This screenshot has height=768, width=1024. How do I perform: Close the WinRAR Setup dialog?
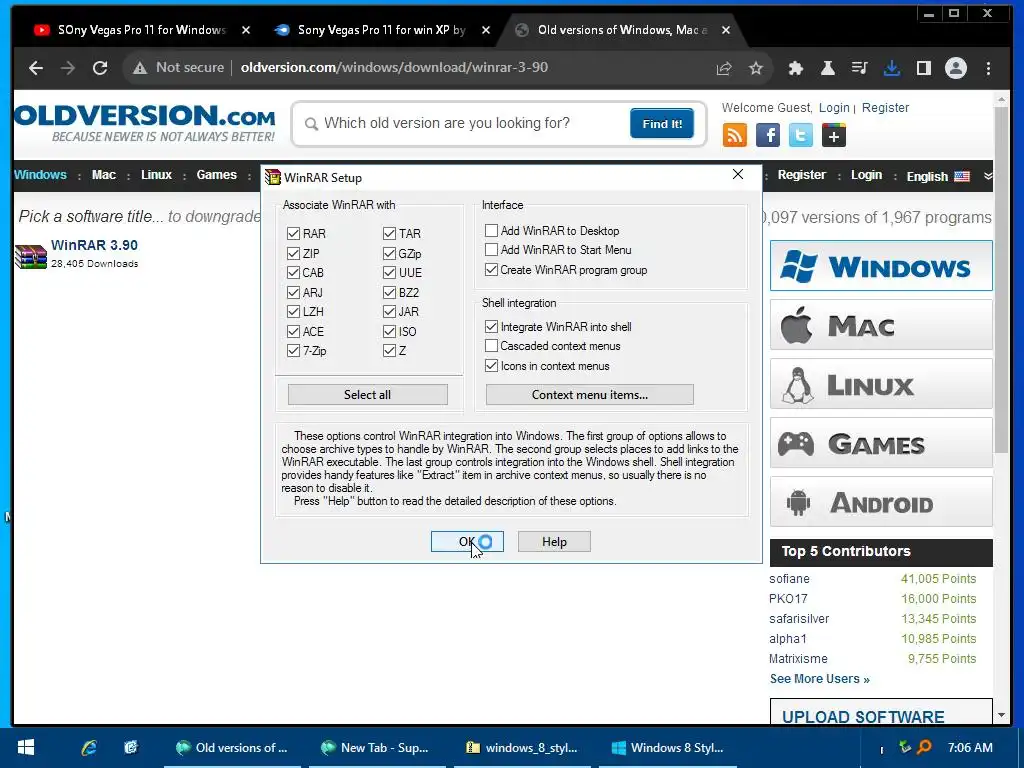pos(738,174)
